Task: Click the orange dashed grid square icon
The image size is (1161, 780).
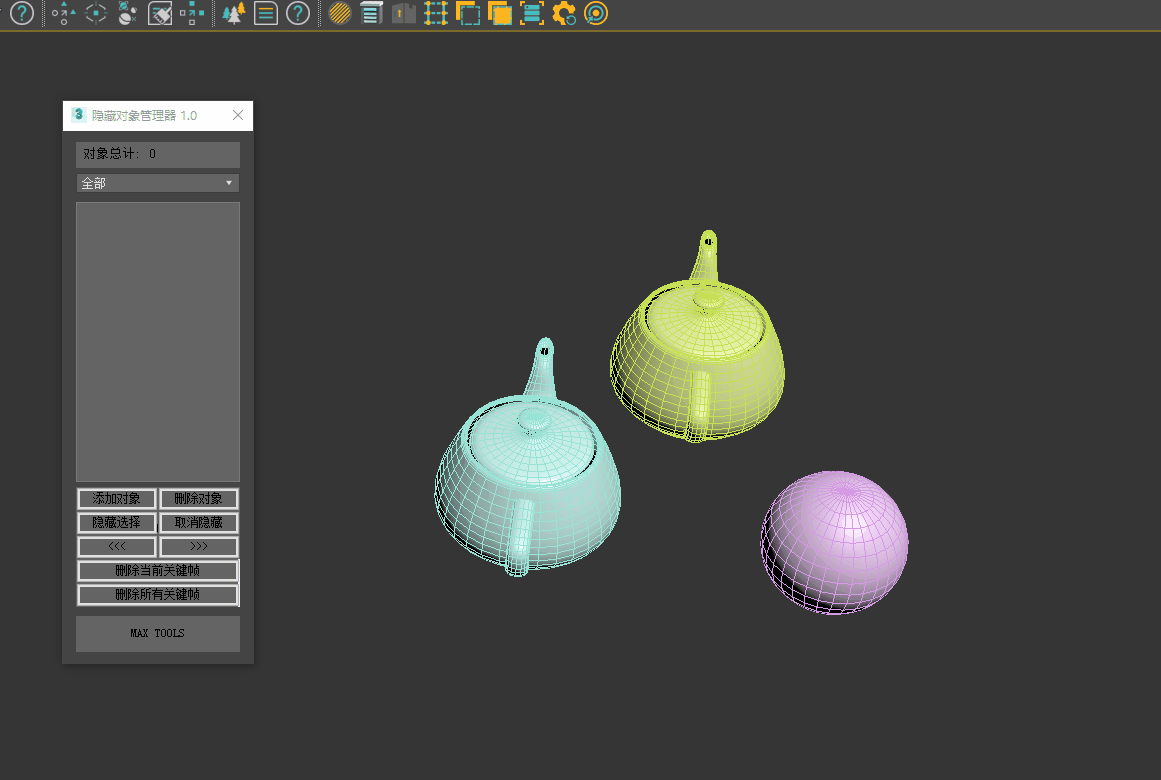Action: pos(435,14)
